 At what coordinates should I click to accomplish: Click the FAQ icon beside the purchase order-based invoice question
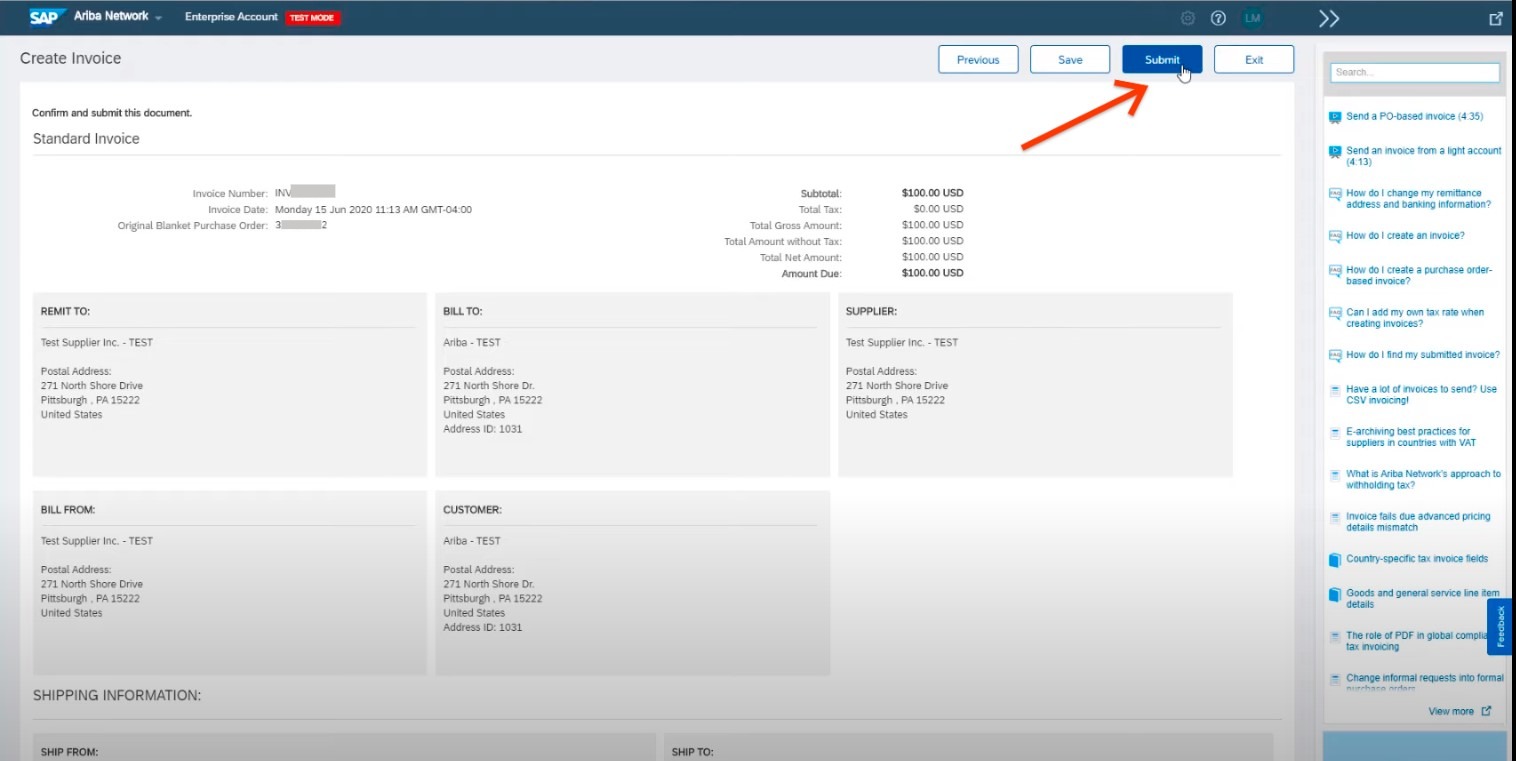click(1334, 271)
